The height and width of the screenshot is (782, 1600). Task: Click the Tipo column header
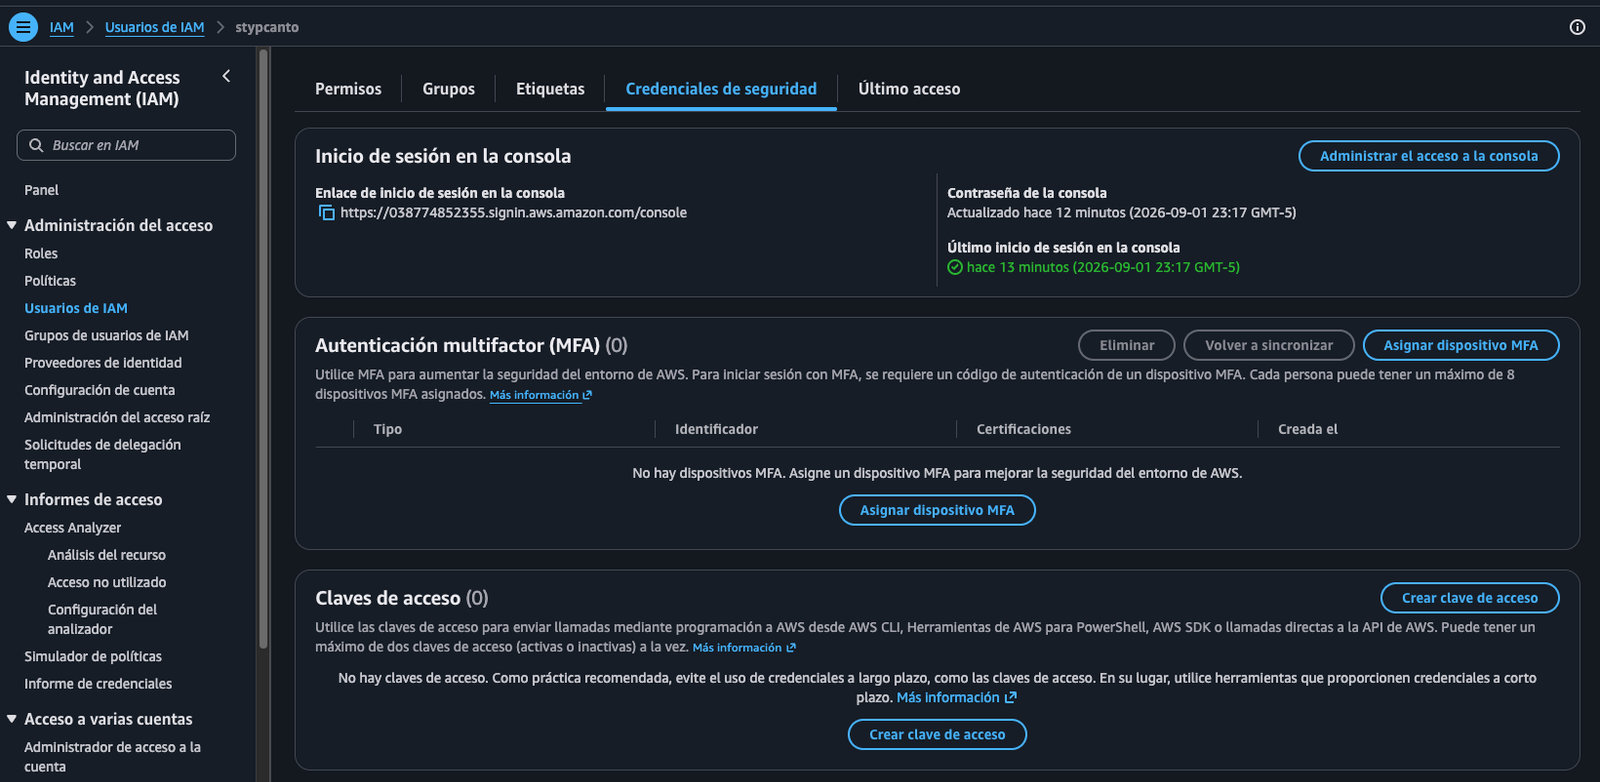(x=387, y=429)
